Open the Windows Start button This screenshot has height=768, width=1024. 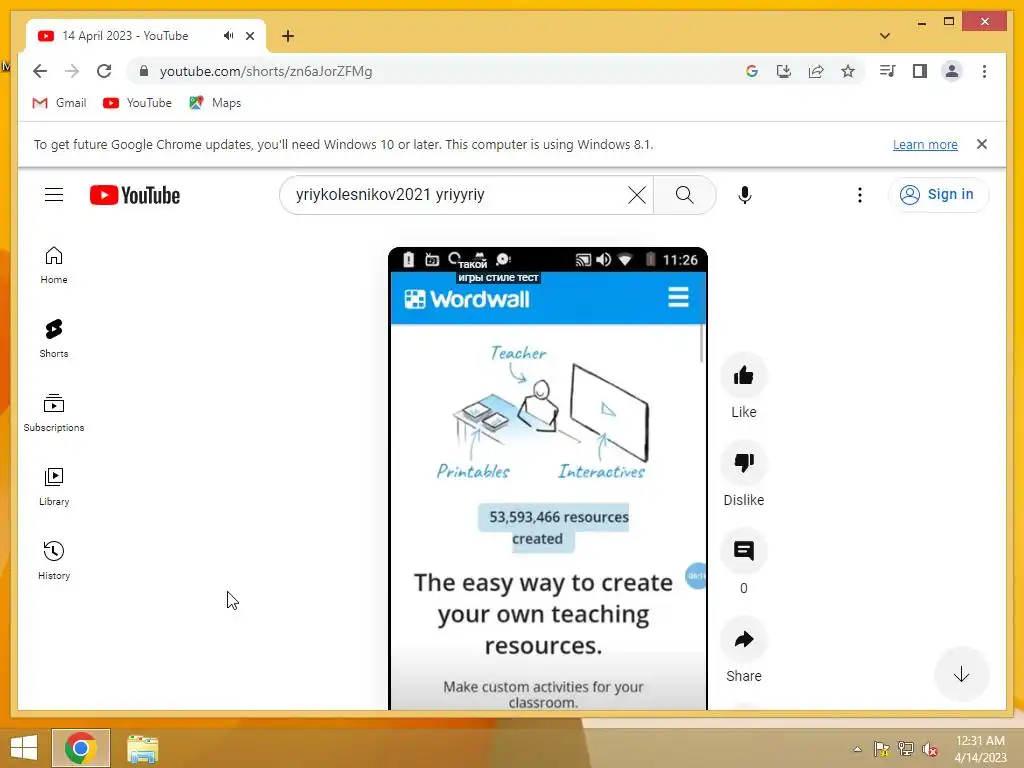24,748
